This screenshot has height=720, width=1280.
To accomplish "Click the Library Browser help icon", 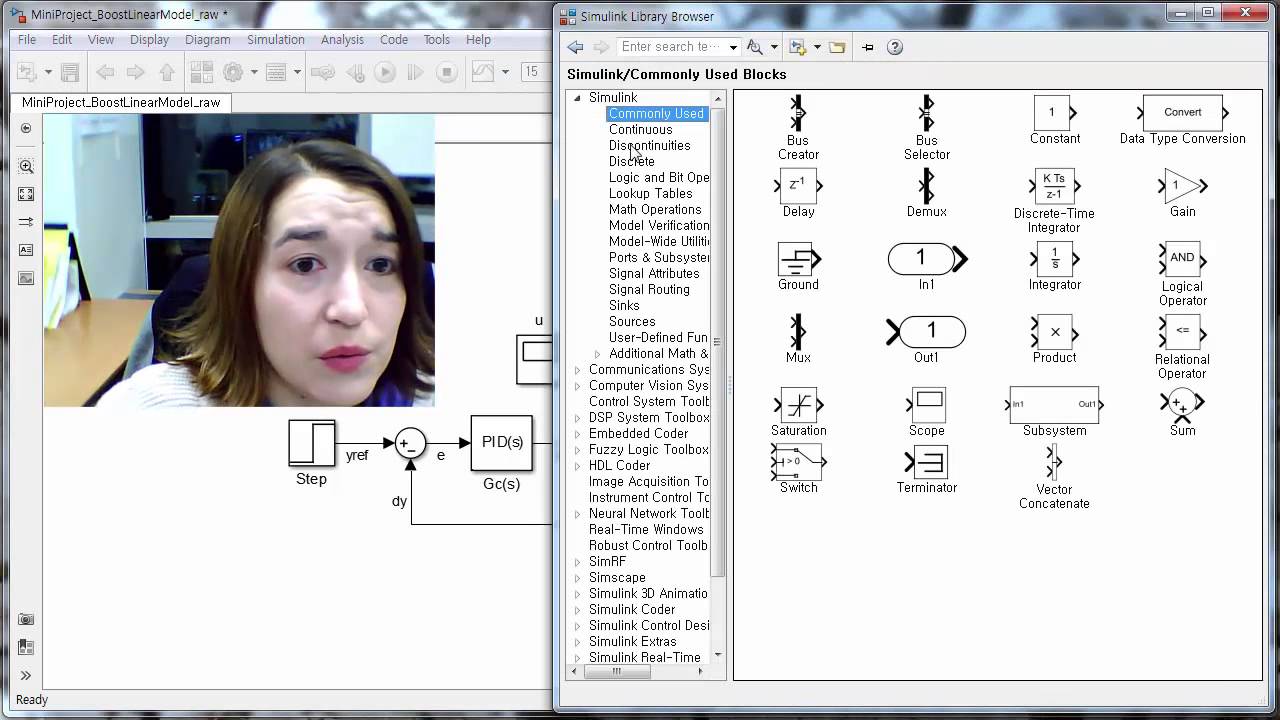I will [x=895, y=47].
